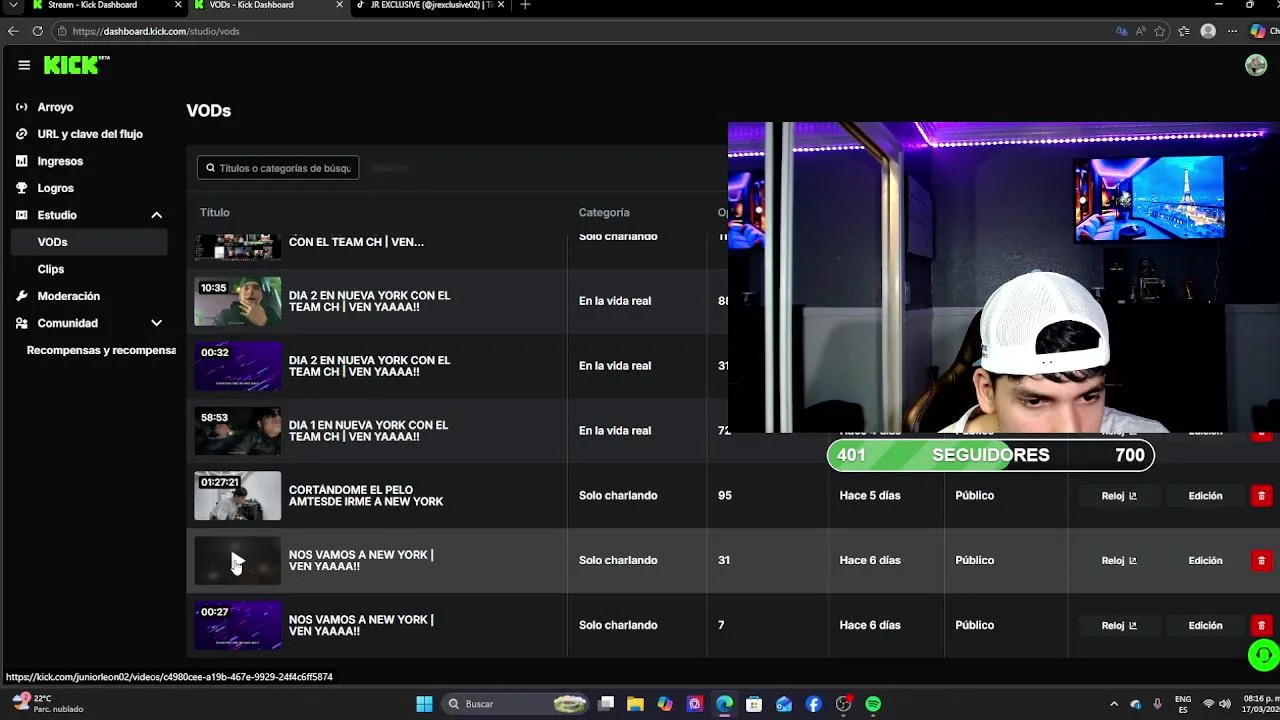Open the 10:35 DIA 2 EN NUEVA YORK thumbnail
This screenshot has width=1280, height=720.
tap(238, 301)
